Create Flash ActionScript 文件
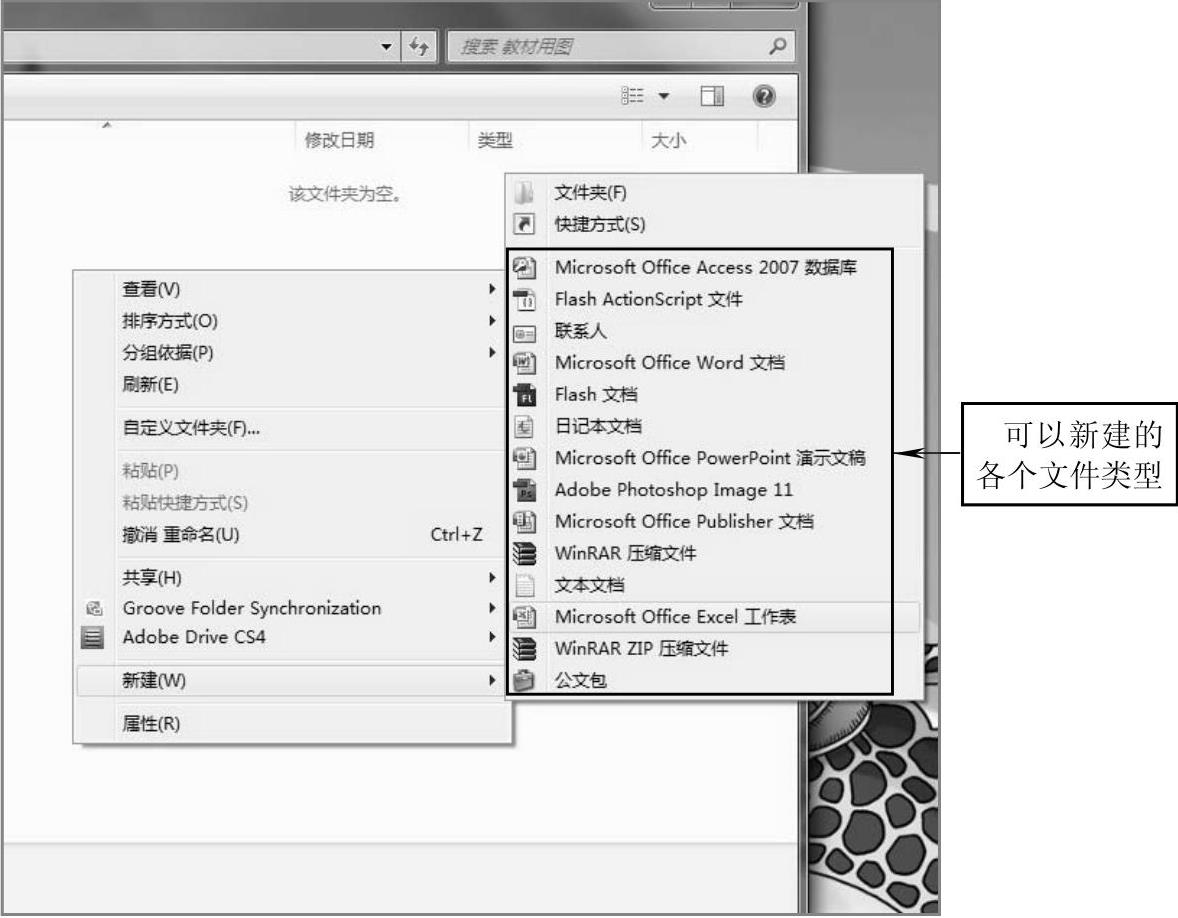Viewport: 1178px width, 918px height. (x=714, y=299)
